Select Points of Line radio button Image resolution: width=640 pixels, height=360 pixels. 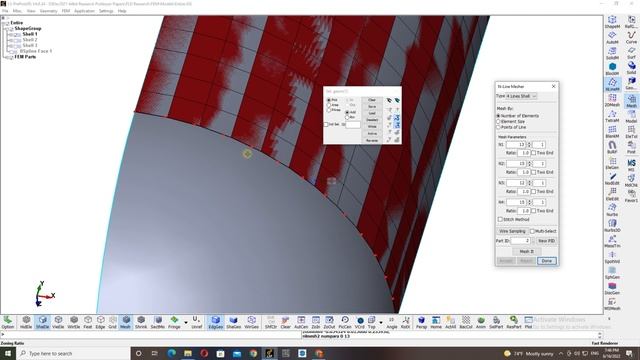coord(498,127)
